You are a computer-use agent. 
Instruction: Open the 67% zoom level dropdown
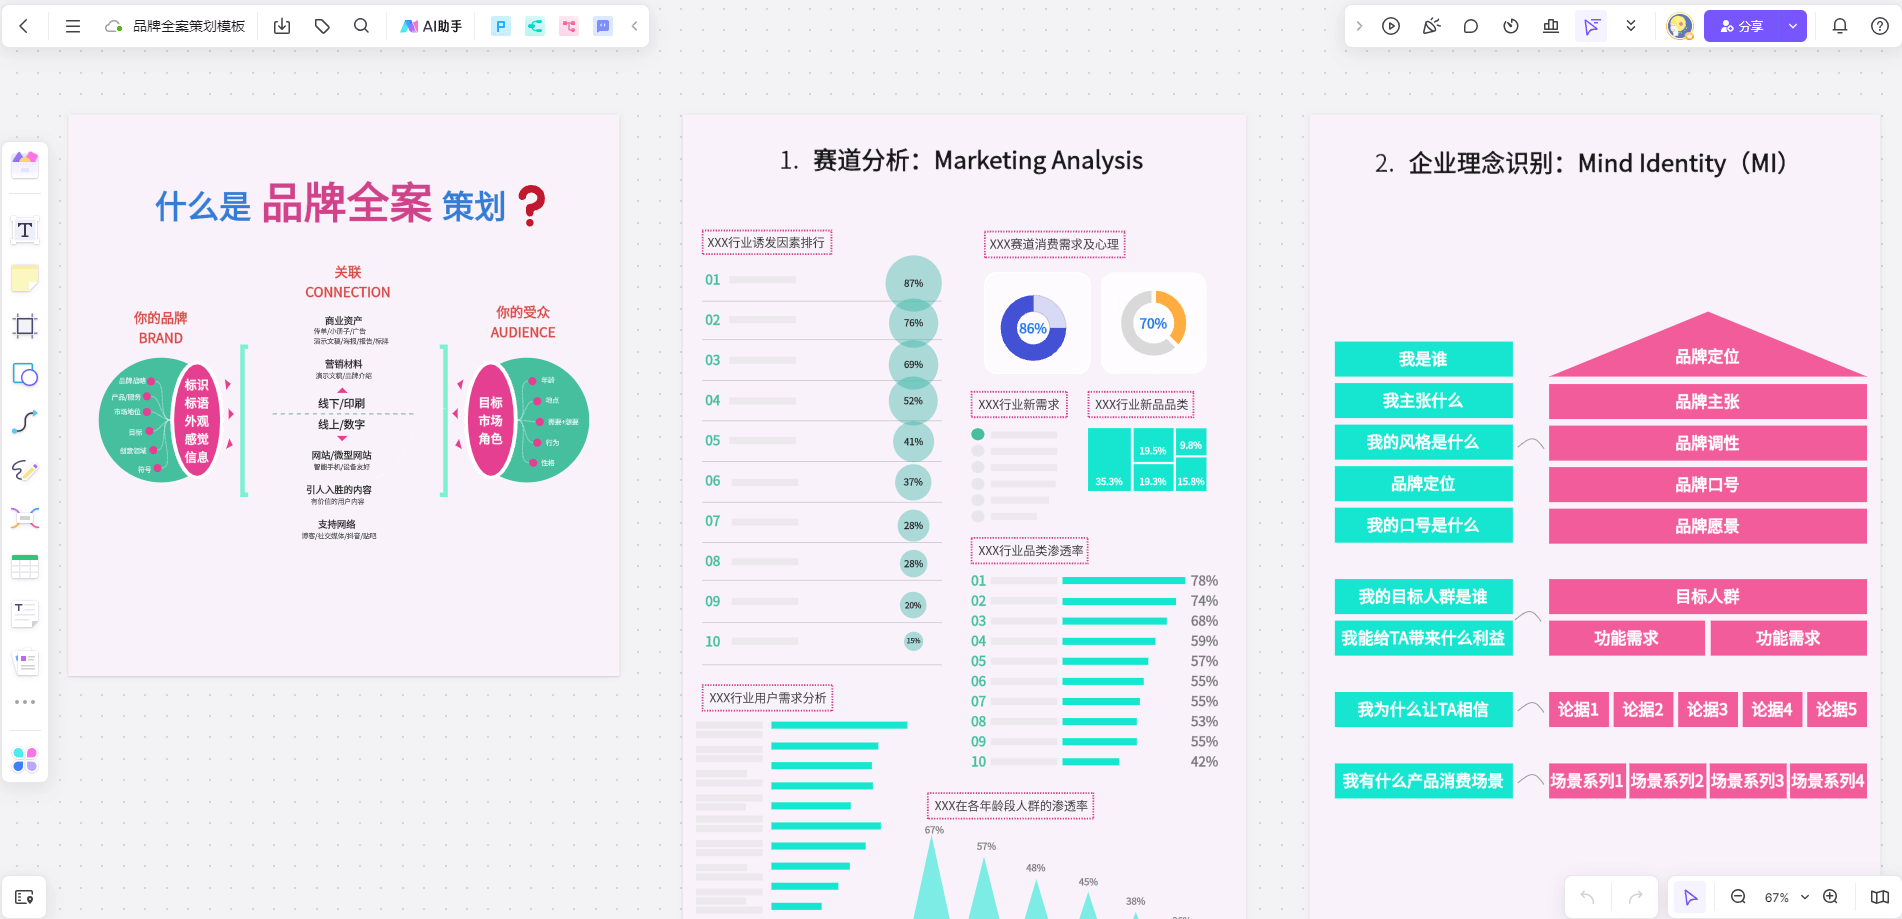click(1786, 897)
